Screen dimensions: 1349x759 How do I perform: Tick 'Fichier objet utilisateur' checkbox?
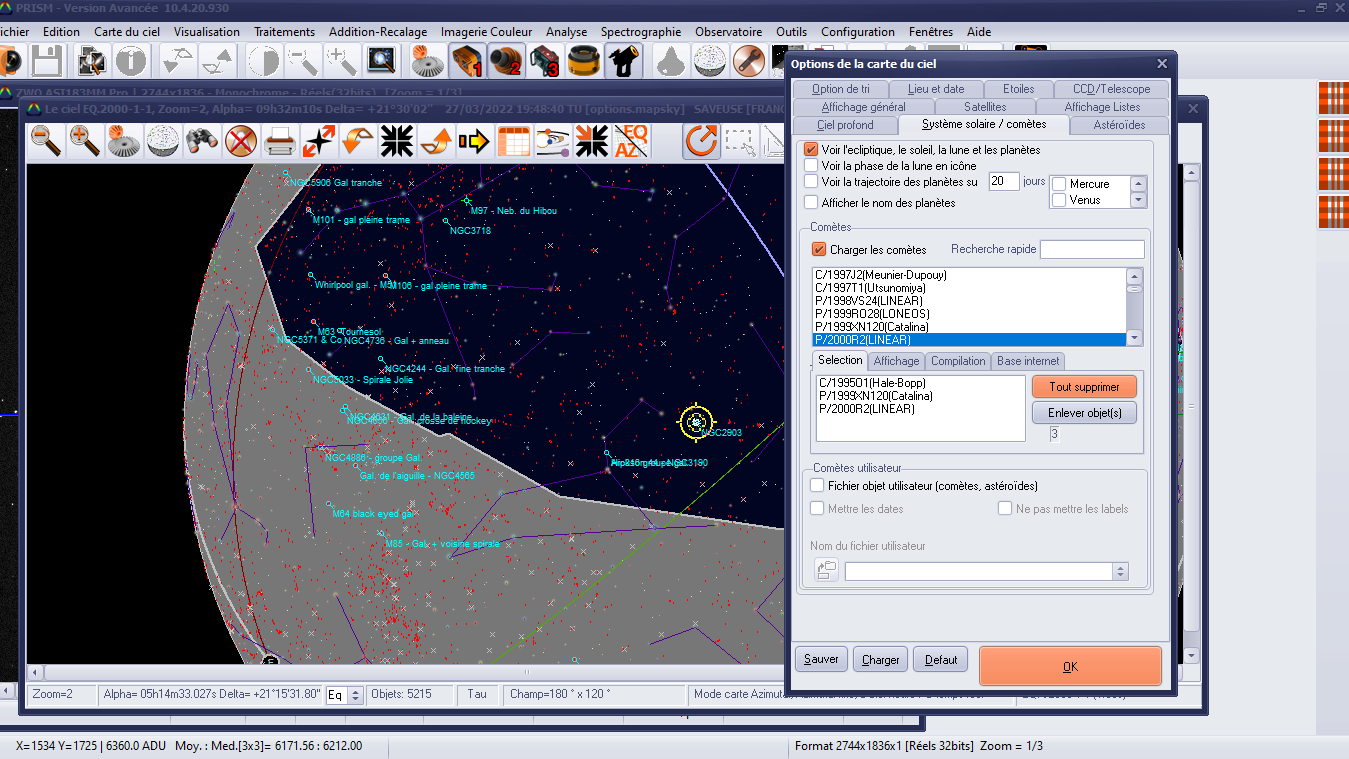[x=817, y=485]
